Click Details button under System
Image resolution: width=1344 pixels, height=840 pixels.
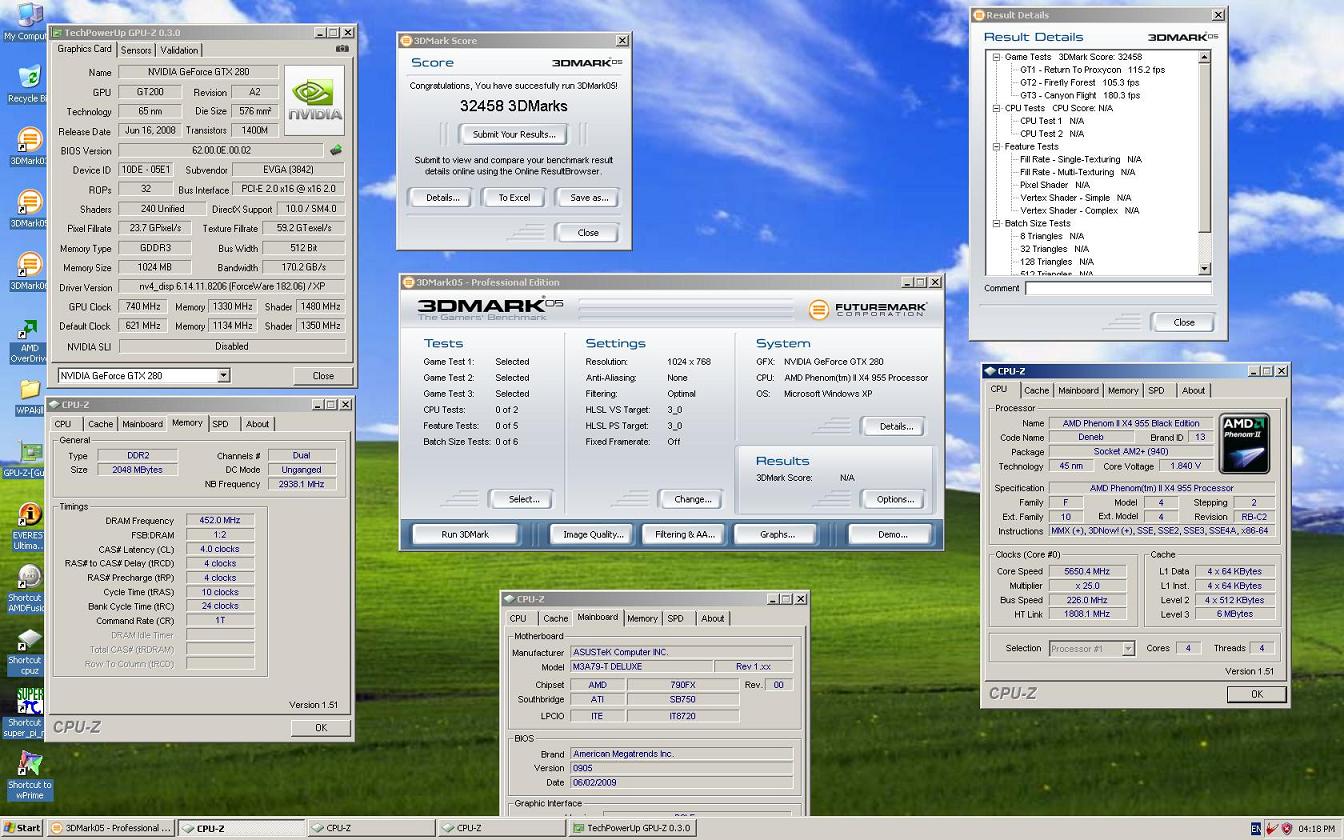tap(895, 427)
